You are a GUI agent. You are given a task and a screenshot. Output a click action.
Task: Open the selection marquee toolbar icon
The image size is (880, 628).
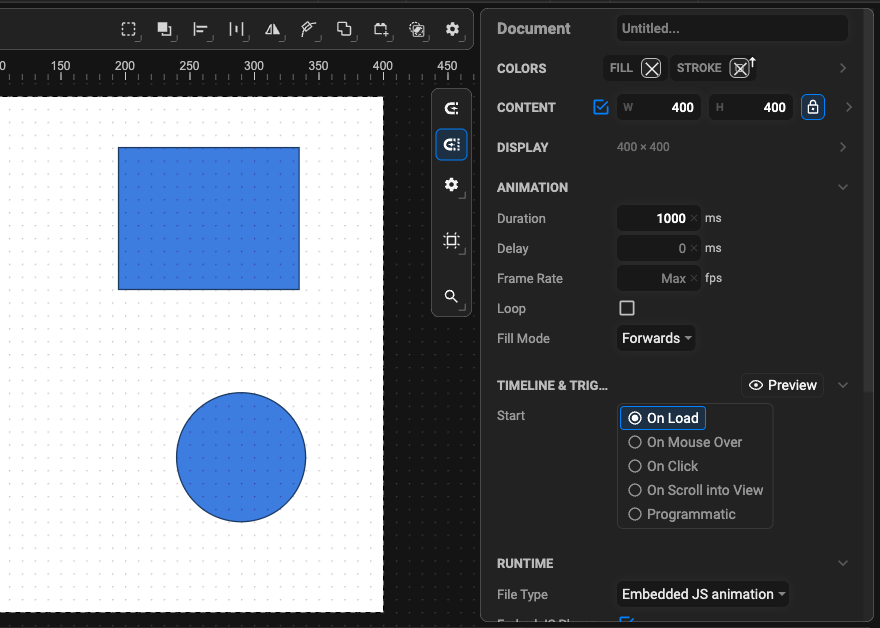(129, 29)
